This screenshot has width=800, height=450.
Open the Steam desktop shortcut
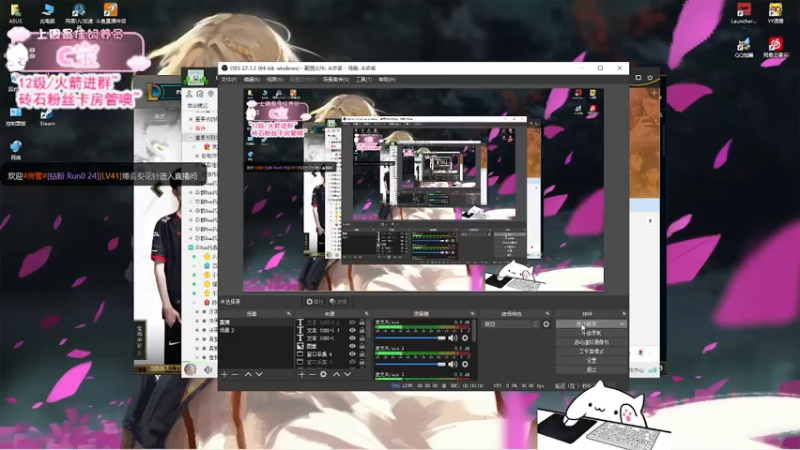click(x=47, y=117)
